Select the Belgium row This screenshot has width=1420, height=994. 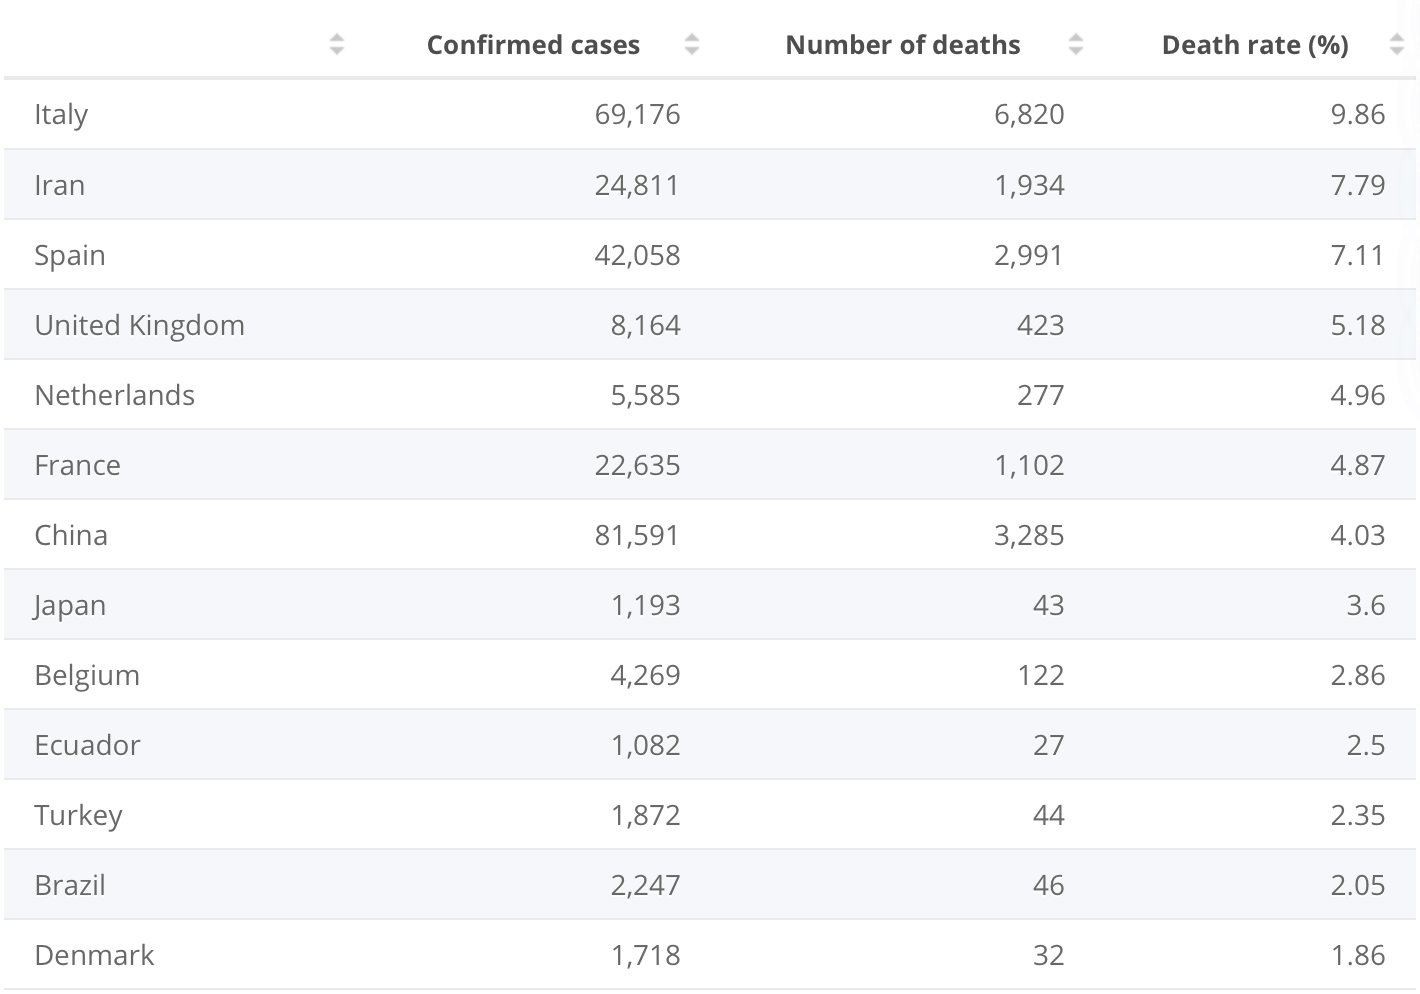(87, 675)
